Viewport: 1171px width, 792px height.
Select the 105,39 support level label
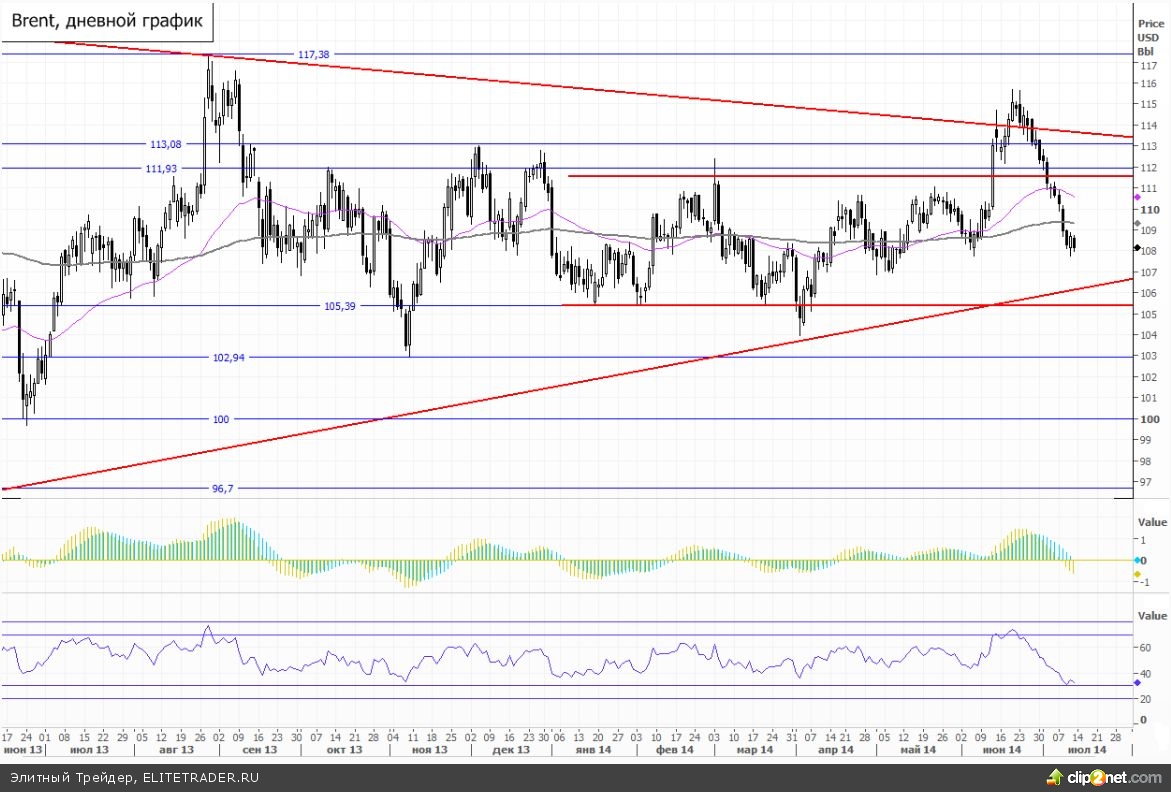340,306
